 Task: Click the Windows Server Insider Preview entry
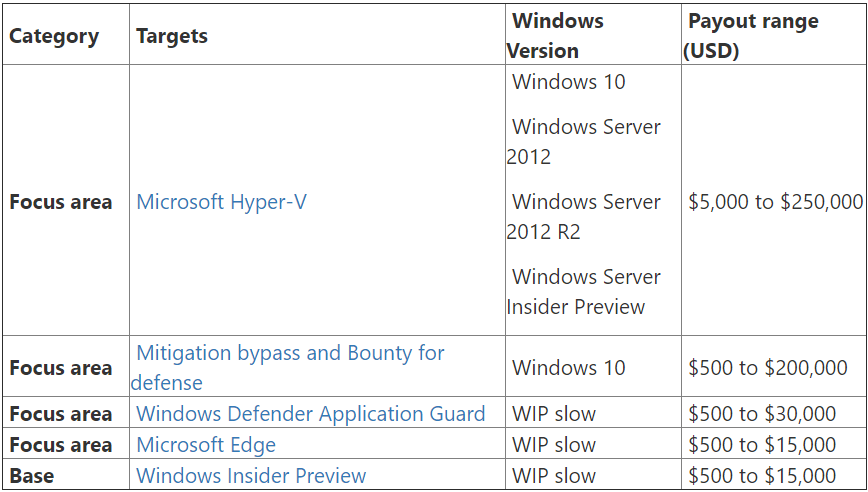[585, 292]
